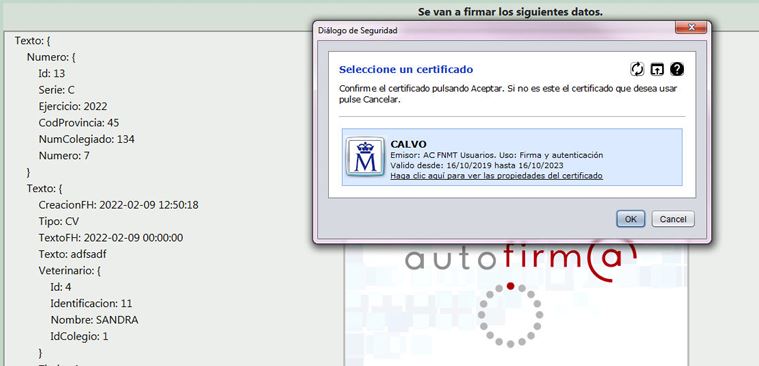Select the CALVO certificate name
The width and height of the screenshot is (759, 366).
point(409,144)
